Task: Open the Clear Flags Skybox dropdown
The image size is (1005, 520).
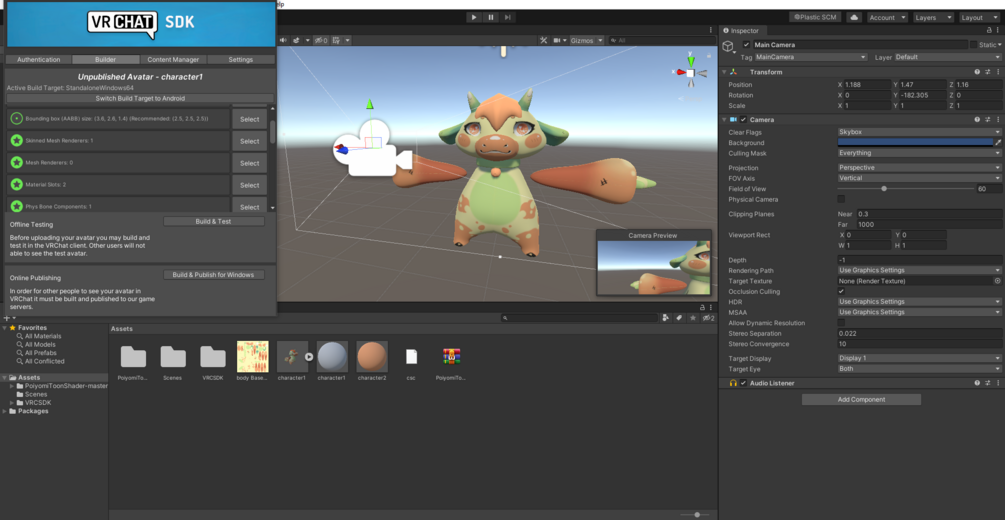Action: point(919,131)
